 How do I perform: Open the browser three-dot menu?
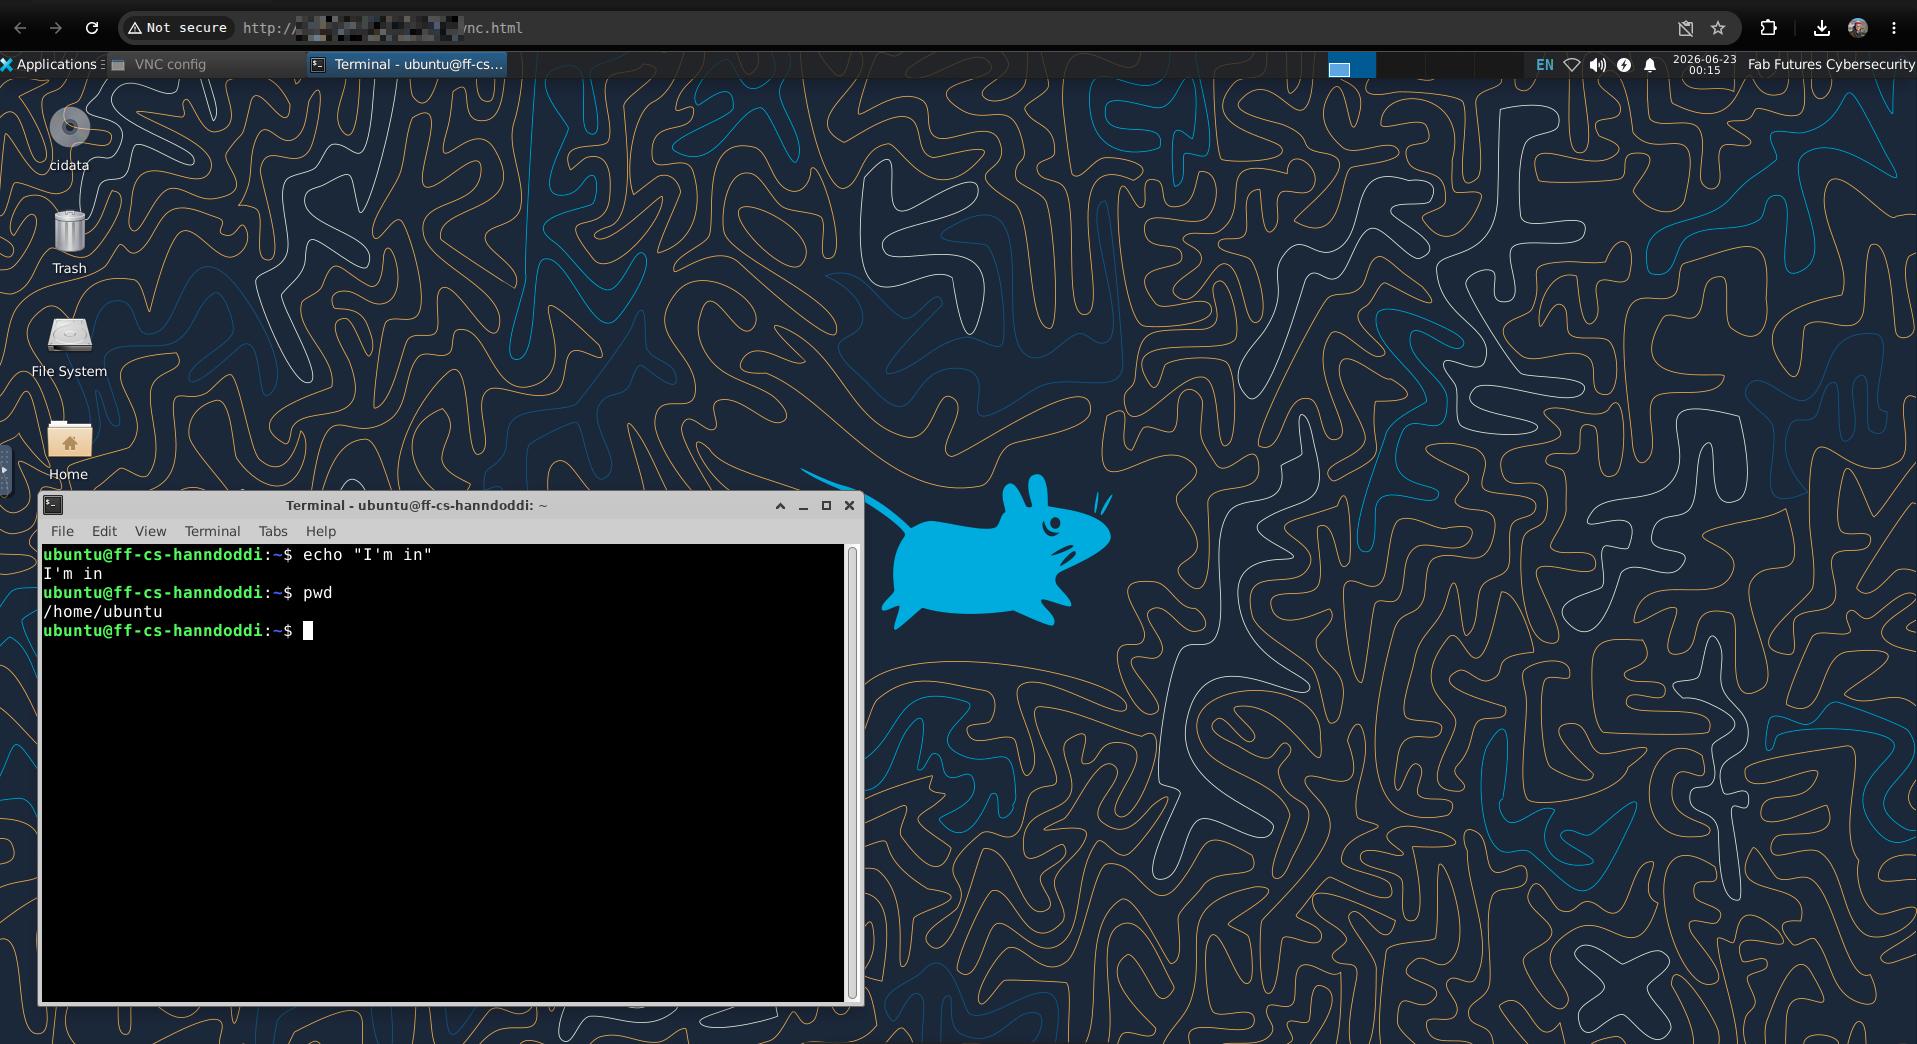1894,28
